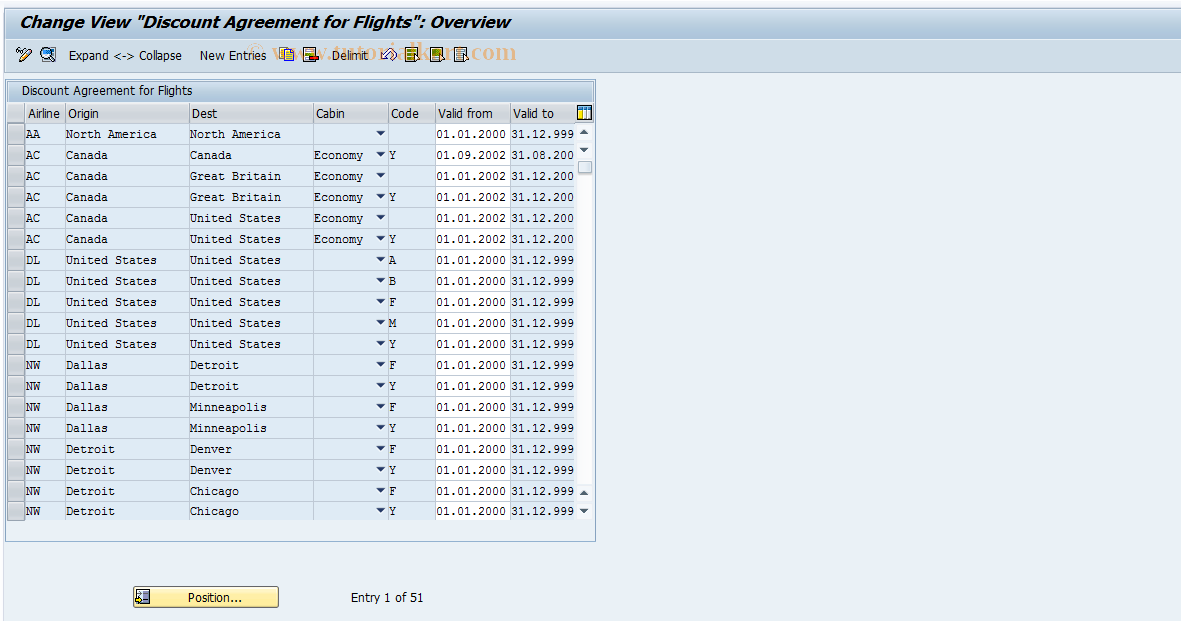The height and width of the screenshot is (621, 1181).
Task: Click the Valid to column header
Action: click(x=542, y=113)
